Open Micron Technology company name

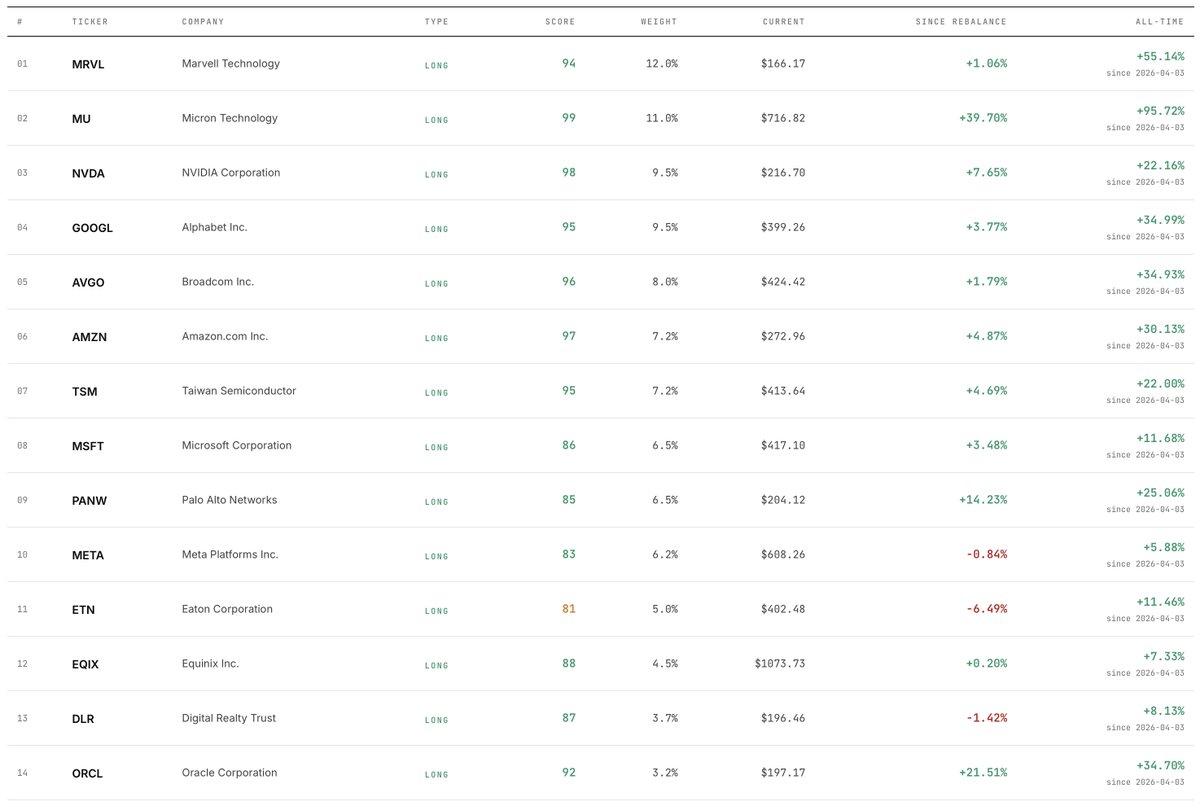pyautogui.click(x=230, y=118)
